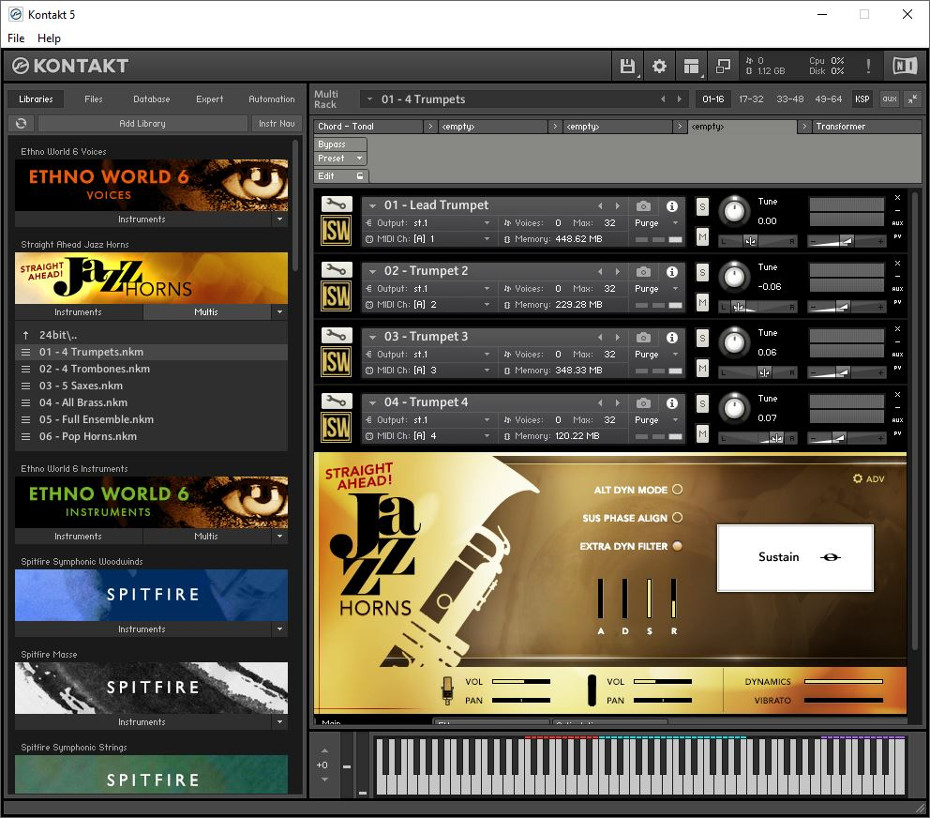The width and height of the screenshot is (930, 818).
Task: Click snapshot camera icon on Trumpet 2
Action: click(x=644, y=272)
